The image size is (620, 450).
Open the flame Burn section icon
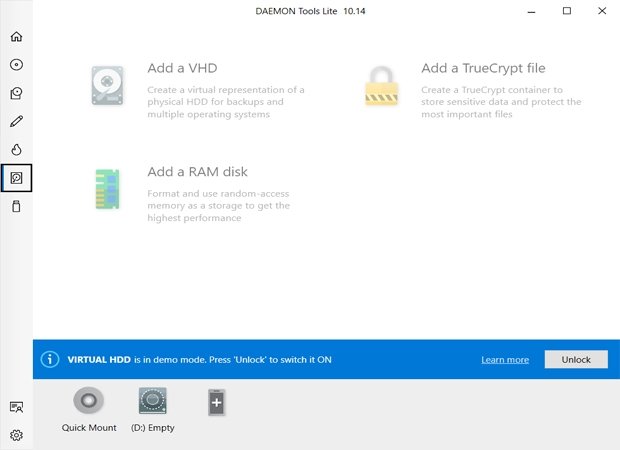(16, 149)
